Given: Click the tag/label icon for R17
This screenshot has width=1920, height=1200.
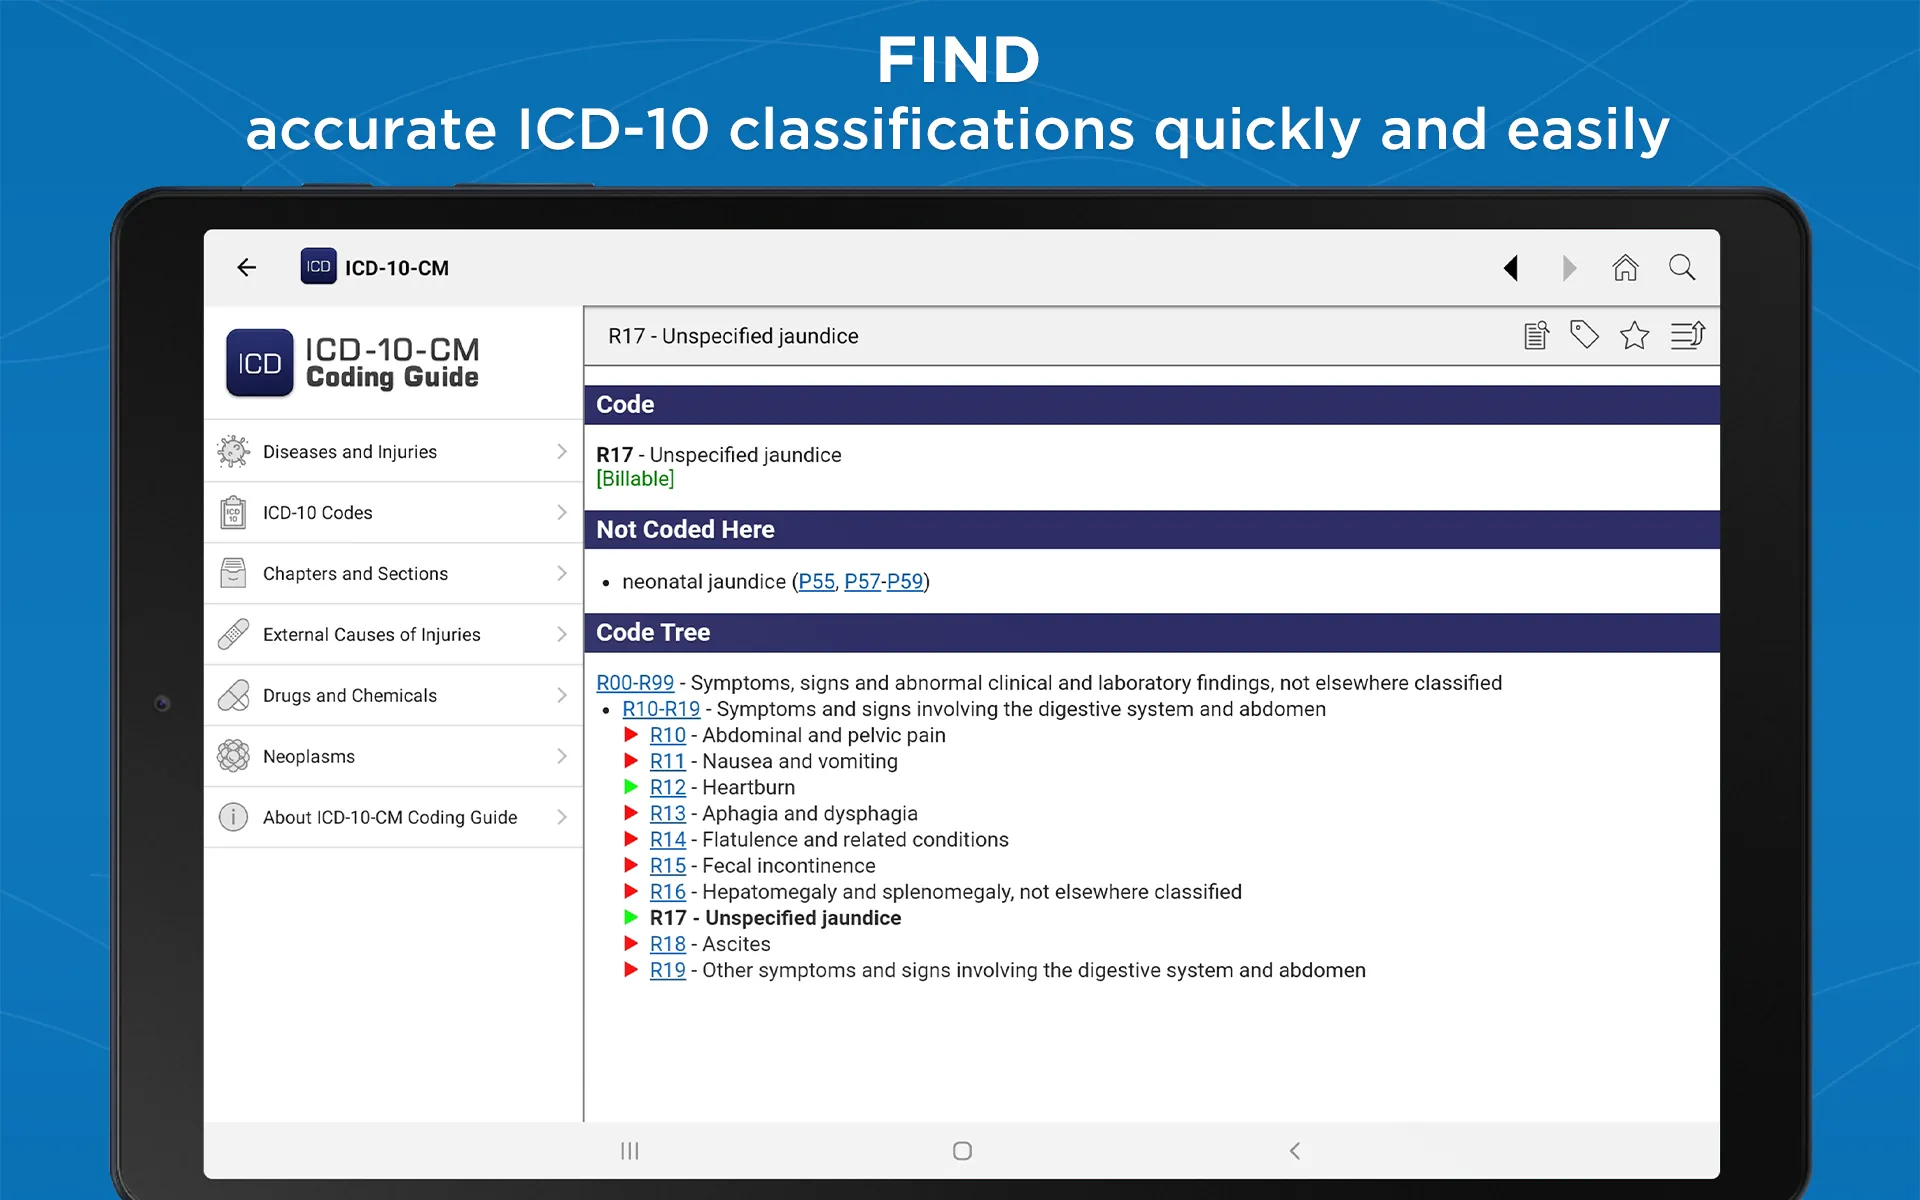Looking at the screenshot, I should 1585,336.
